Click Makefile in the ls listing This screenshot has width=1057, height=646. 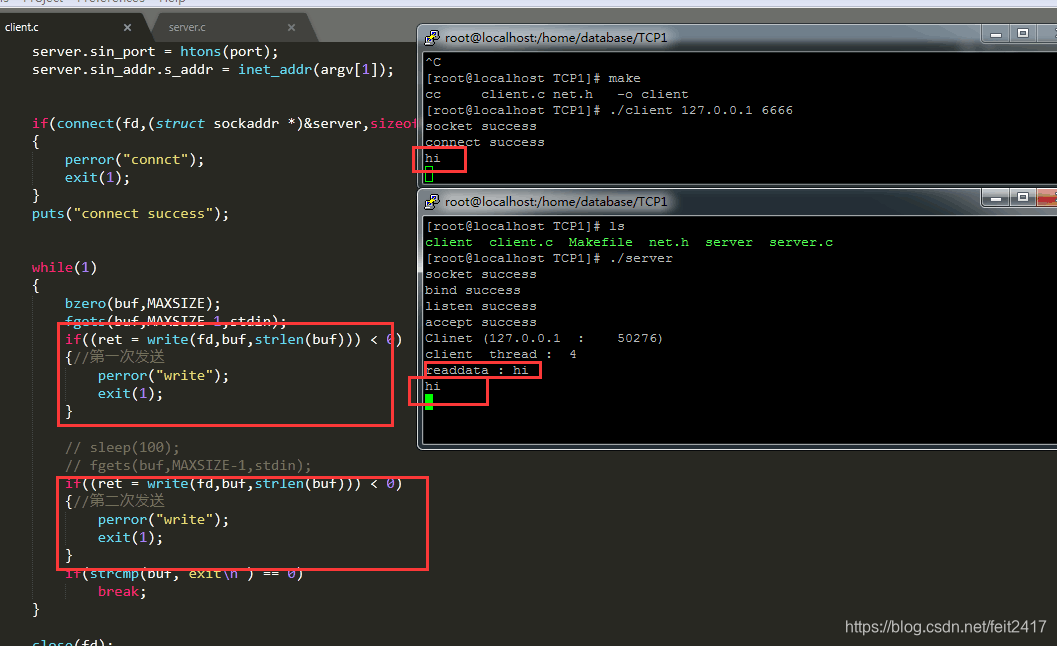601,243
